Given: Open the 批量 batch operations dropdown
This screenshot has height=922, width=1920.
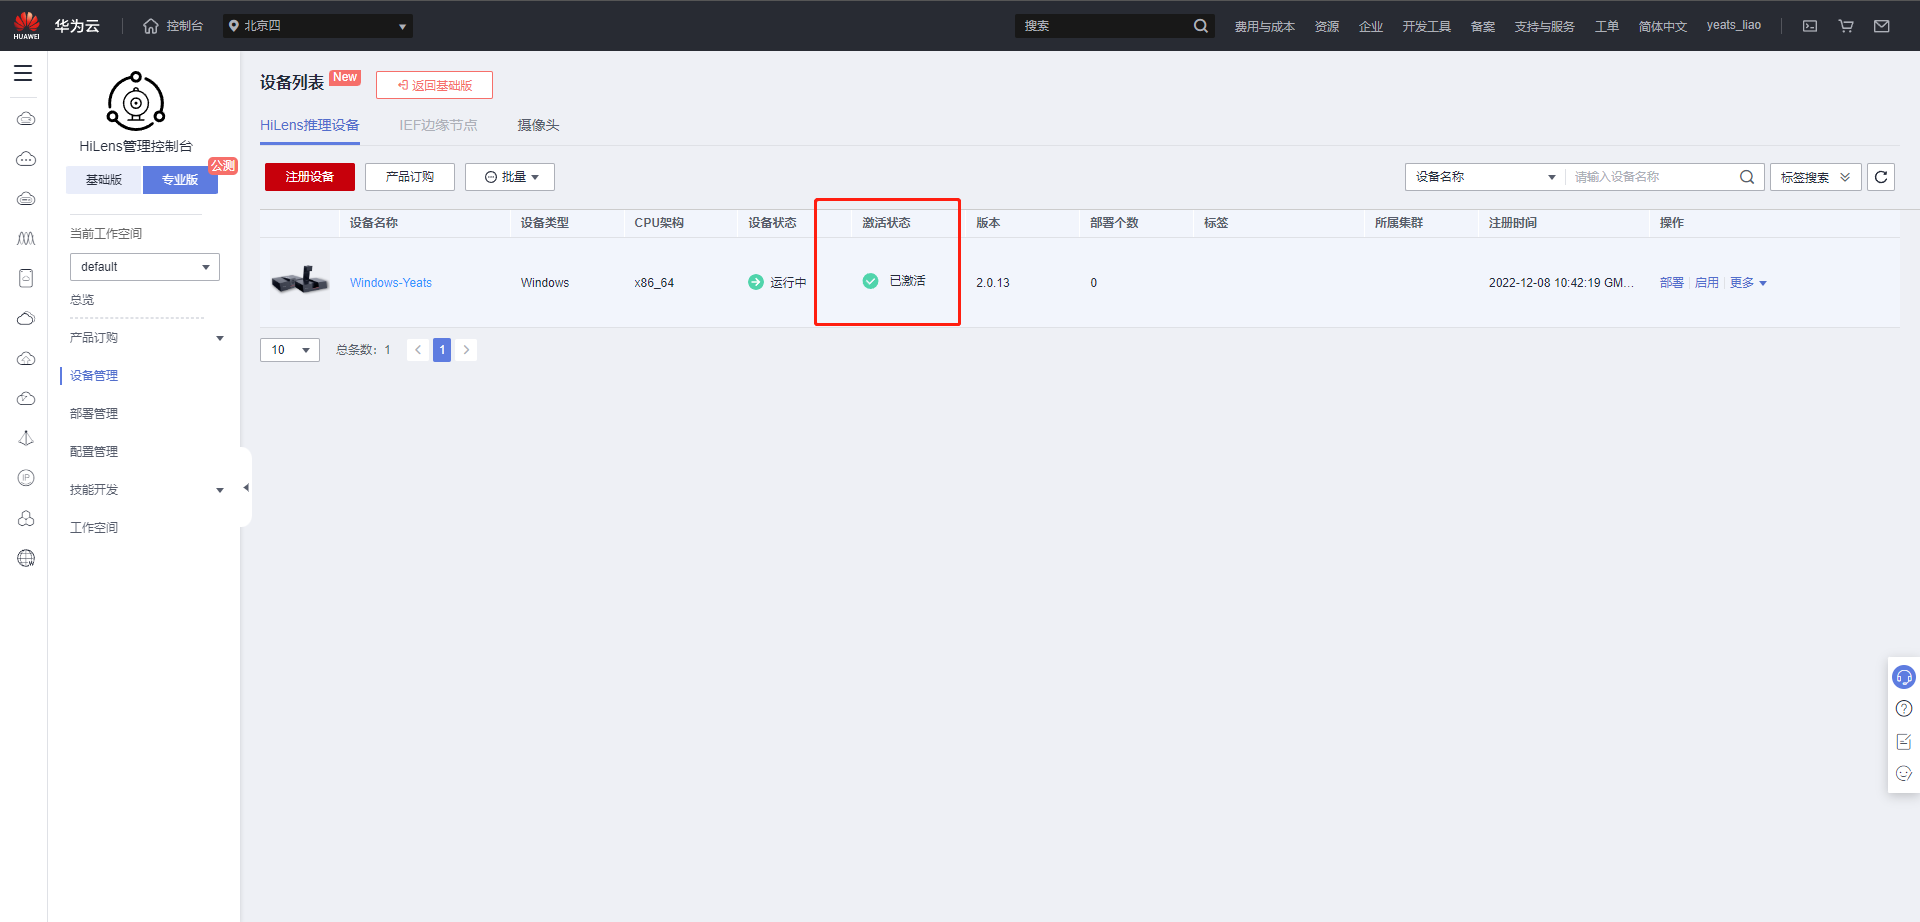Looking at the screenshot, I should [x=510, y=177].
